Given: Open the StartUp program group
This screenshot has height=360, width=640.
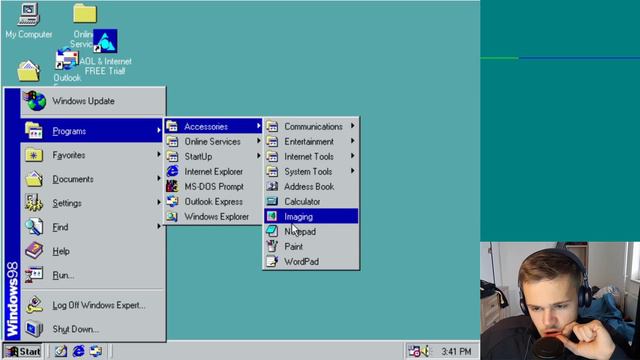Looking at the screenshot, I should click(213, 156).
